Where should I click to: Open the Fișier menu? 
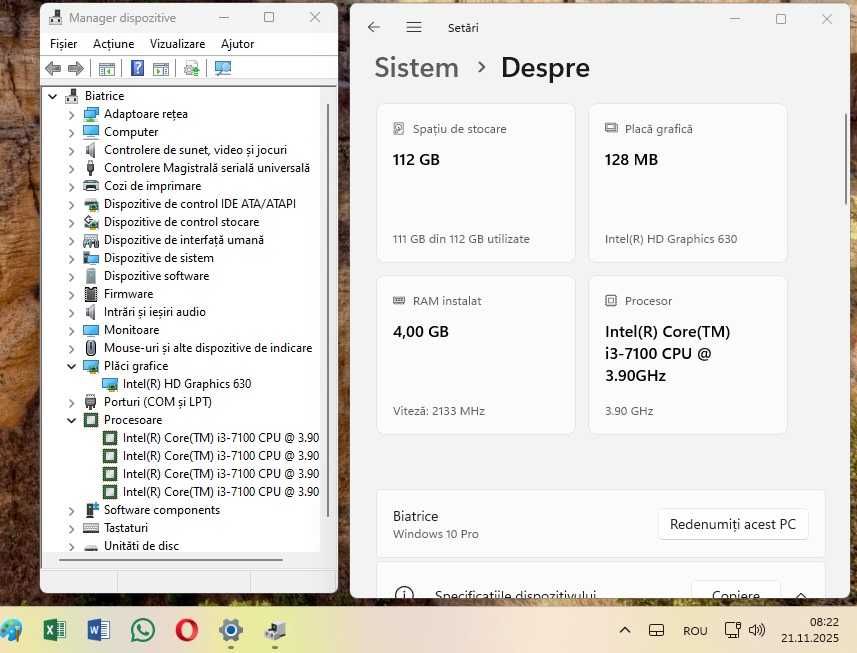pos(63,44)
